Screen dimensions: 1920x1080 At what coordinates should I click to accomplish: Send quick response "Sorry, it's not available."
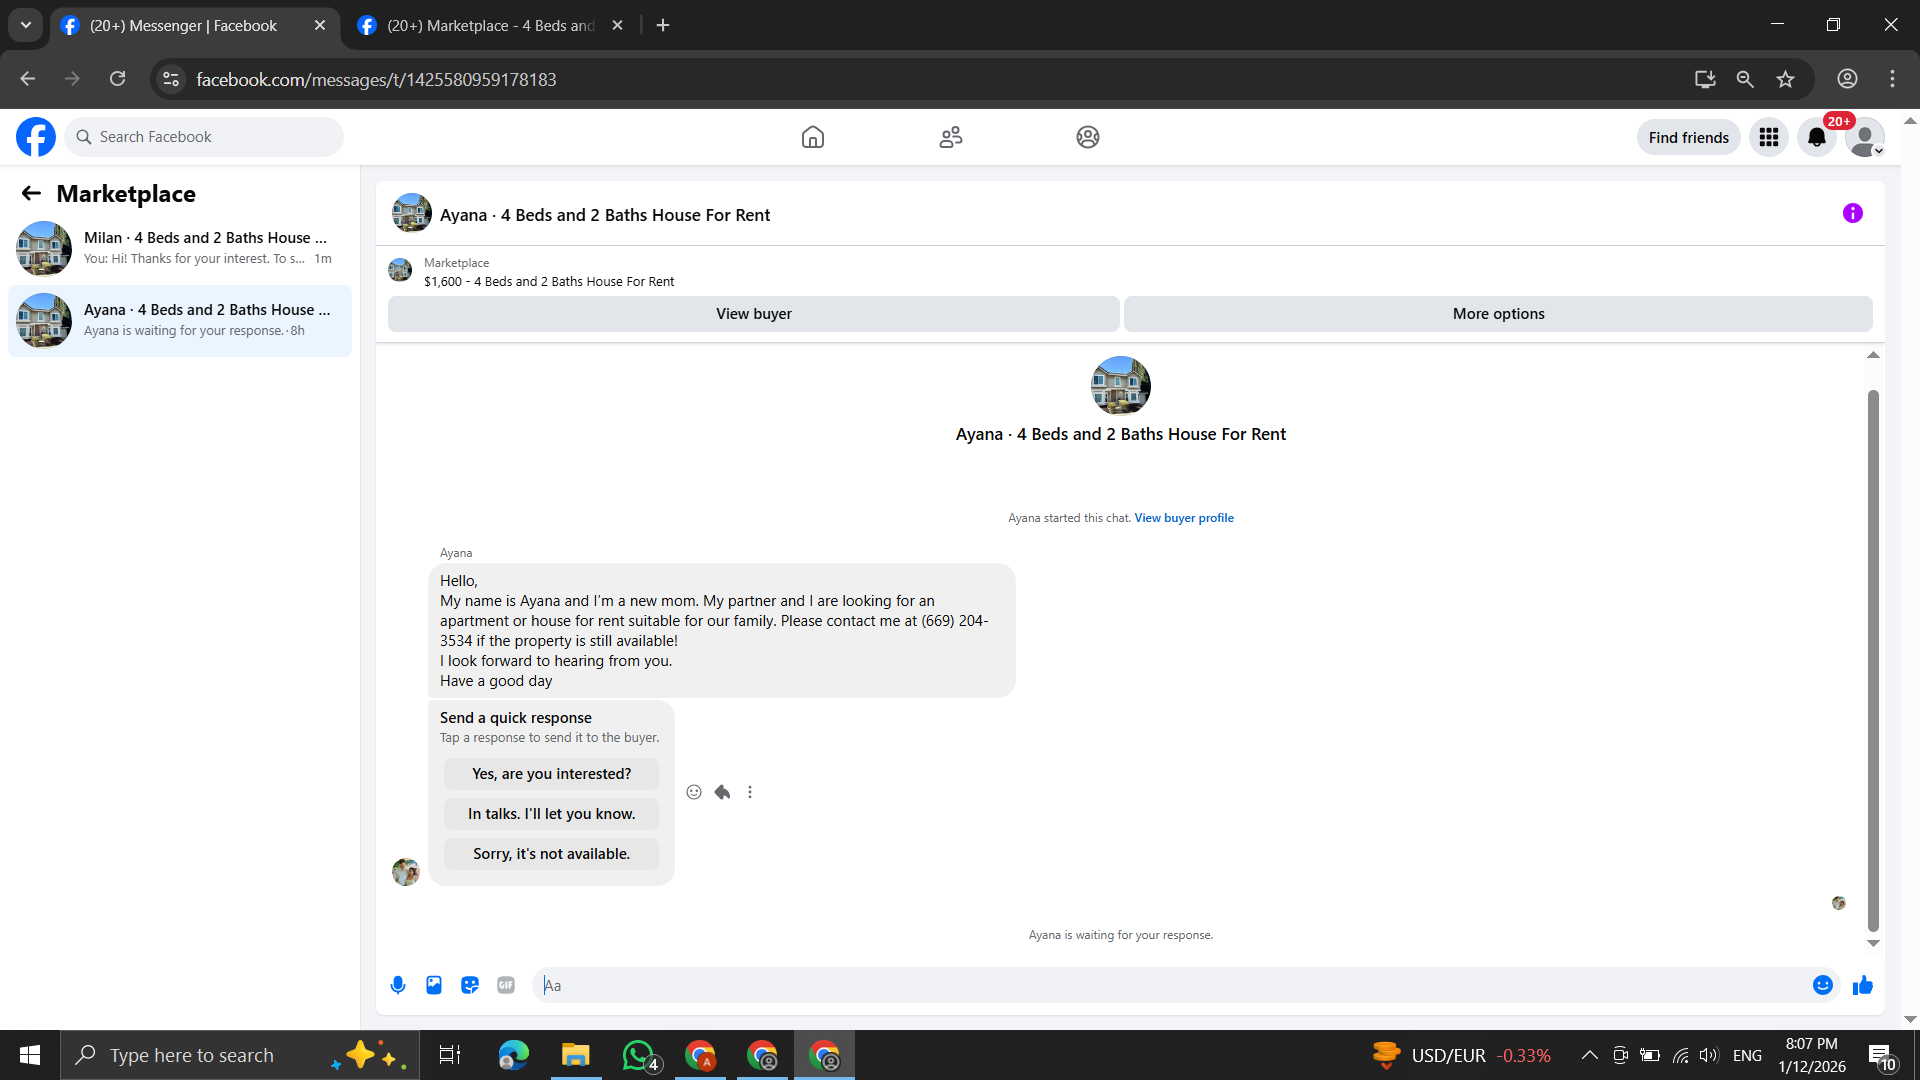point(551,854)
